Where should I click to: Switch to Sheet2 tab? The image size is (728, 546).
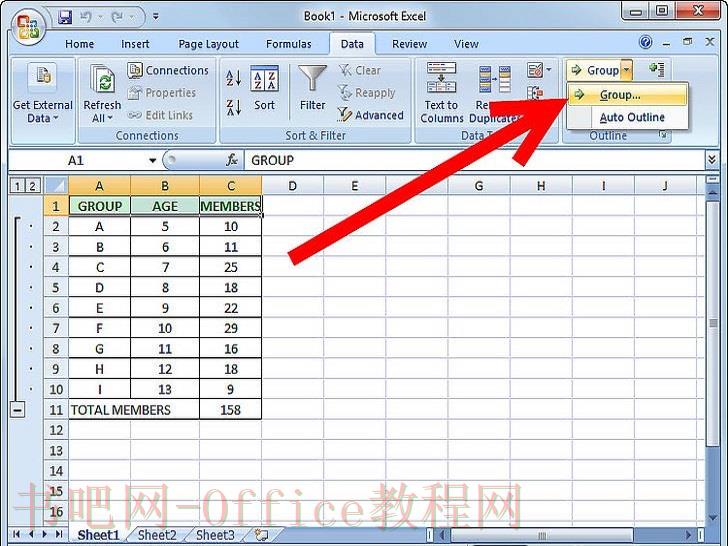click(x=157, y=535)
